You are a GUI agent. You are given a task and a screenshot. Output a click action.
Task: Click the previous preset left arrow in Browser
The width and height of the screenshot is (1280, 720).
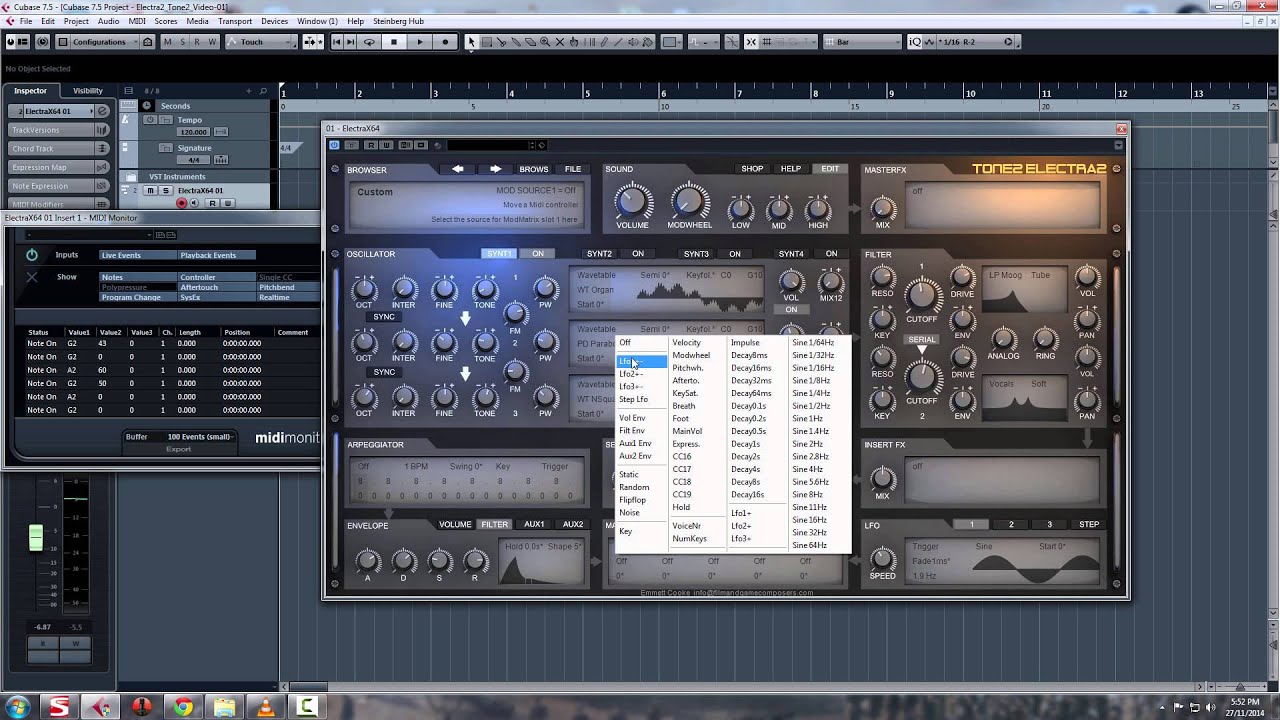point(458,169)
